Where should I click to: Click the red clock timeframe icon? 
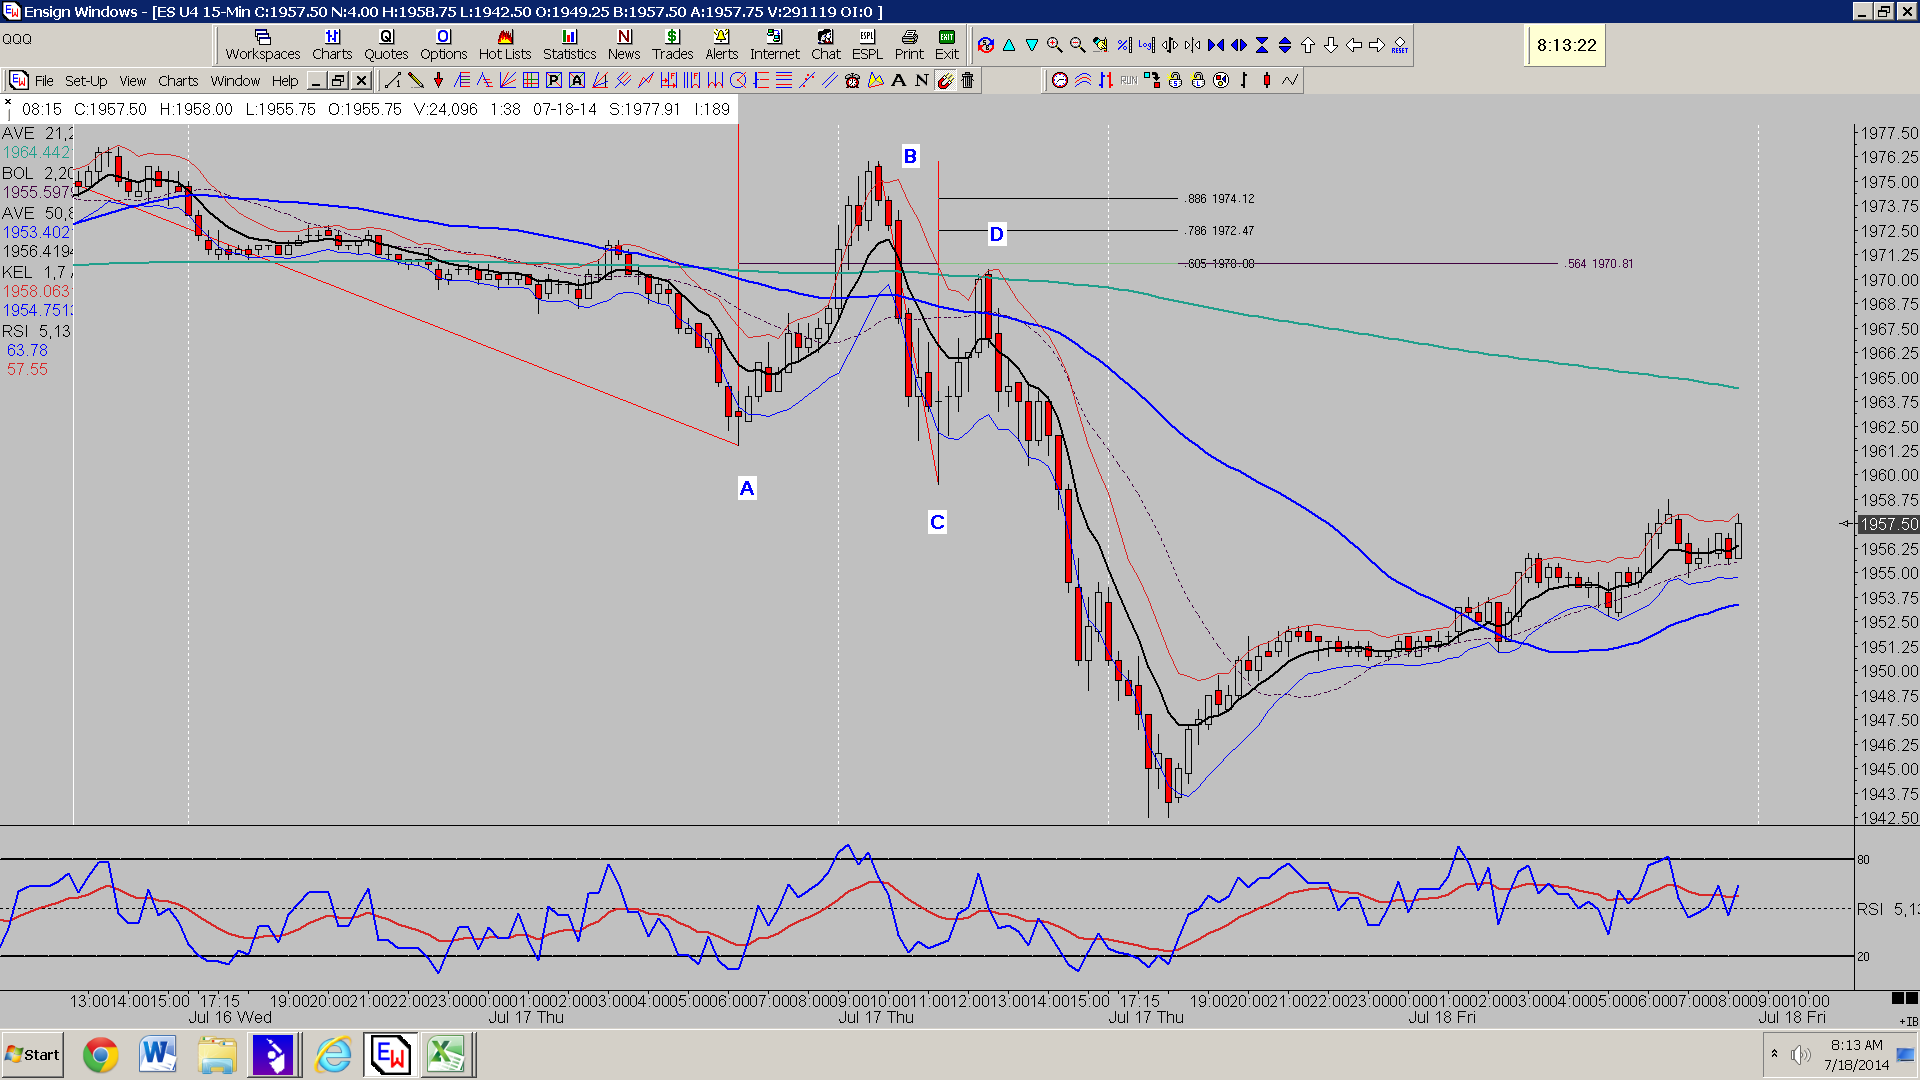(x=1059, y=80)
